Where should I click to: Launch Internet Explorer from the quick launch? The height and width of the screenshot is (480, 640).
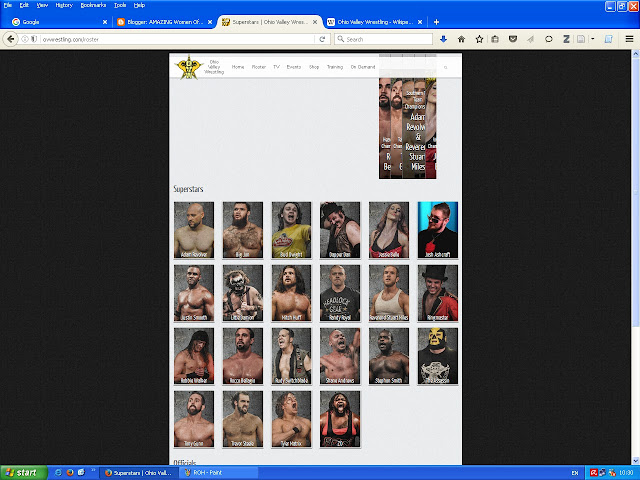click(x=58, y=473)
